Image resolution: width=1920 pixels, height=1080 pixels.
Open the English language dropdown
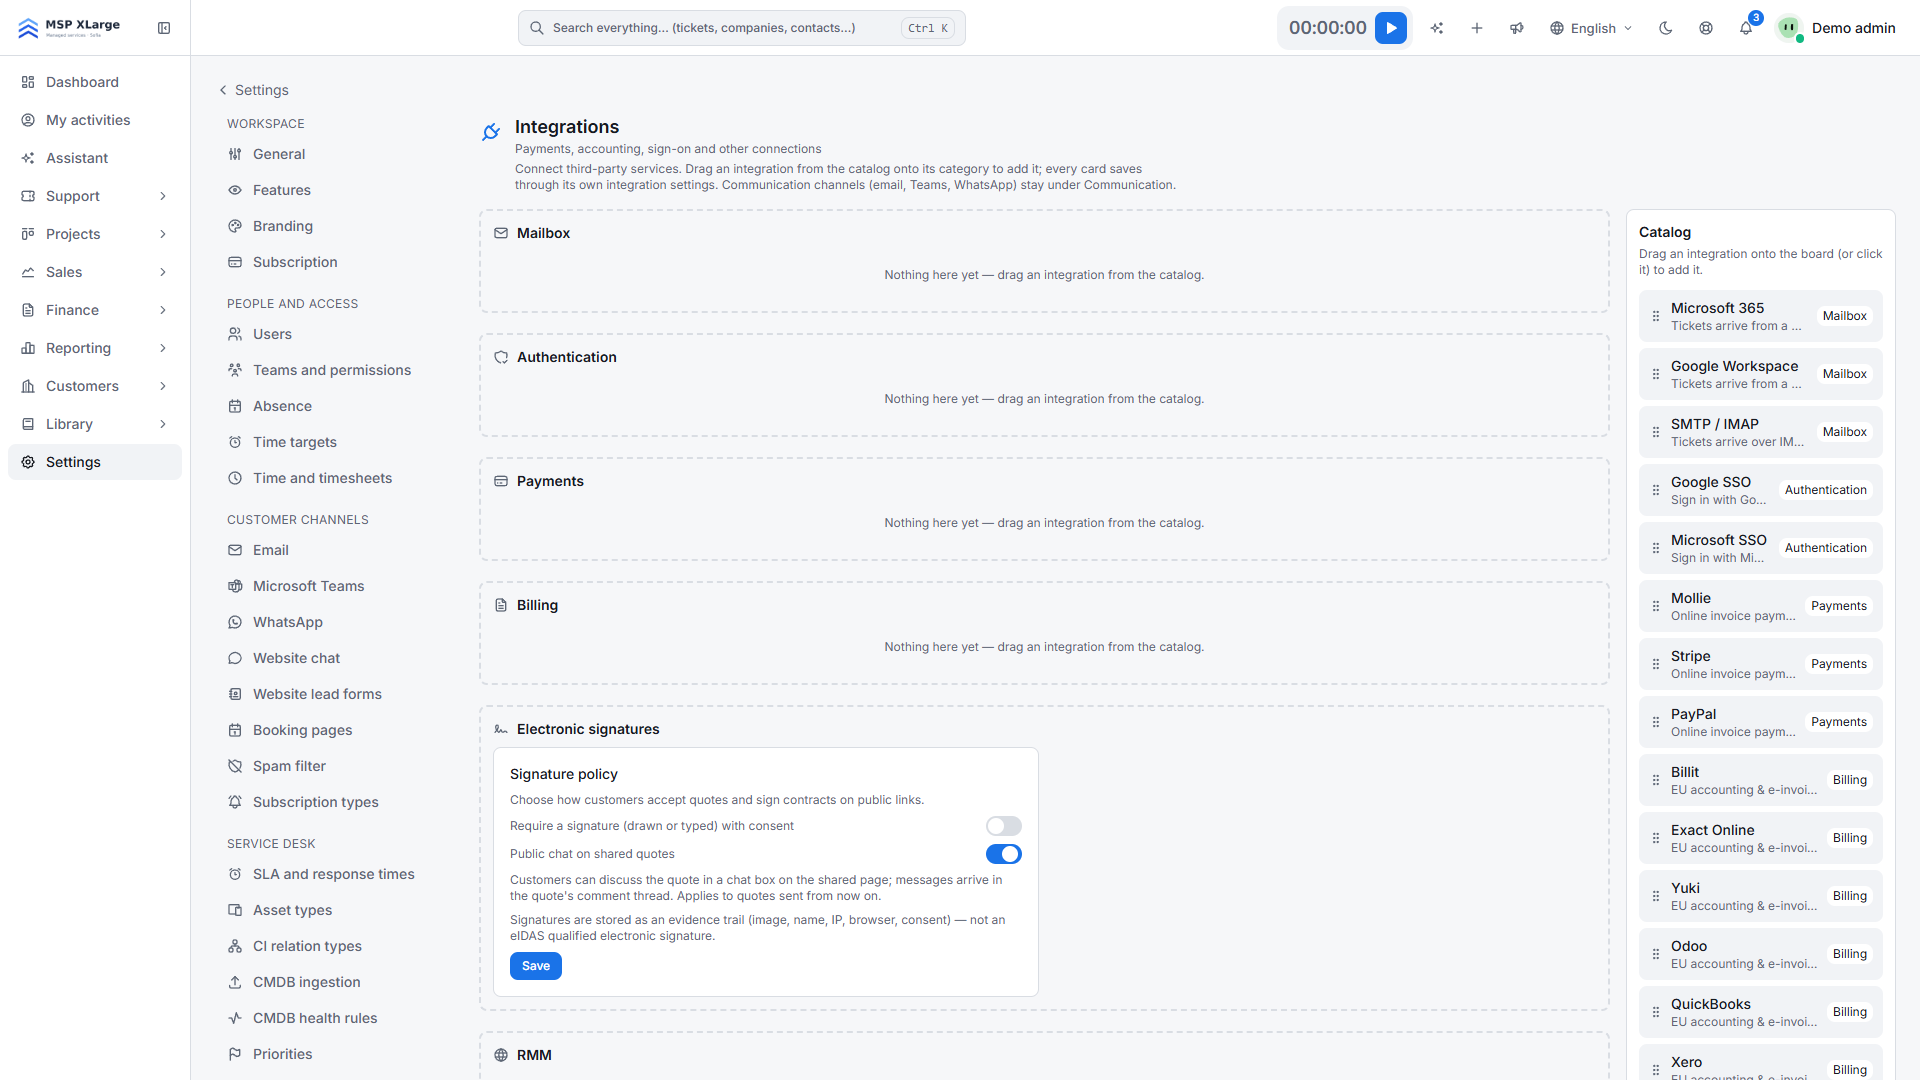click(1591, 28)
